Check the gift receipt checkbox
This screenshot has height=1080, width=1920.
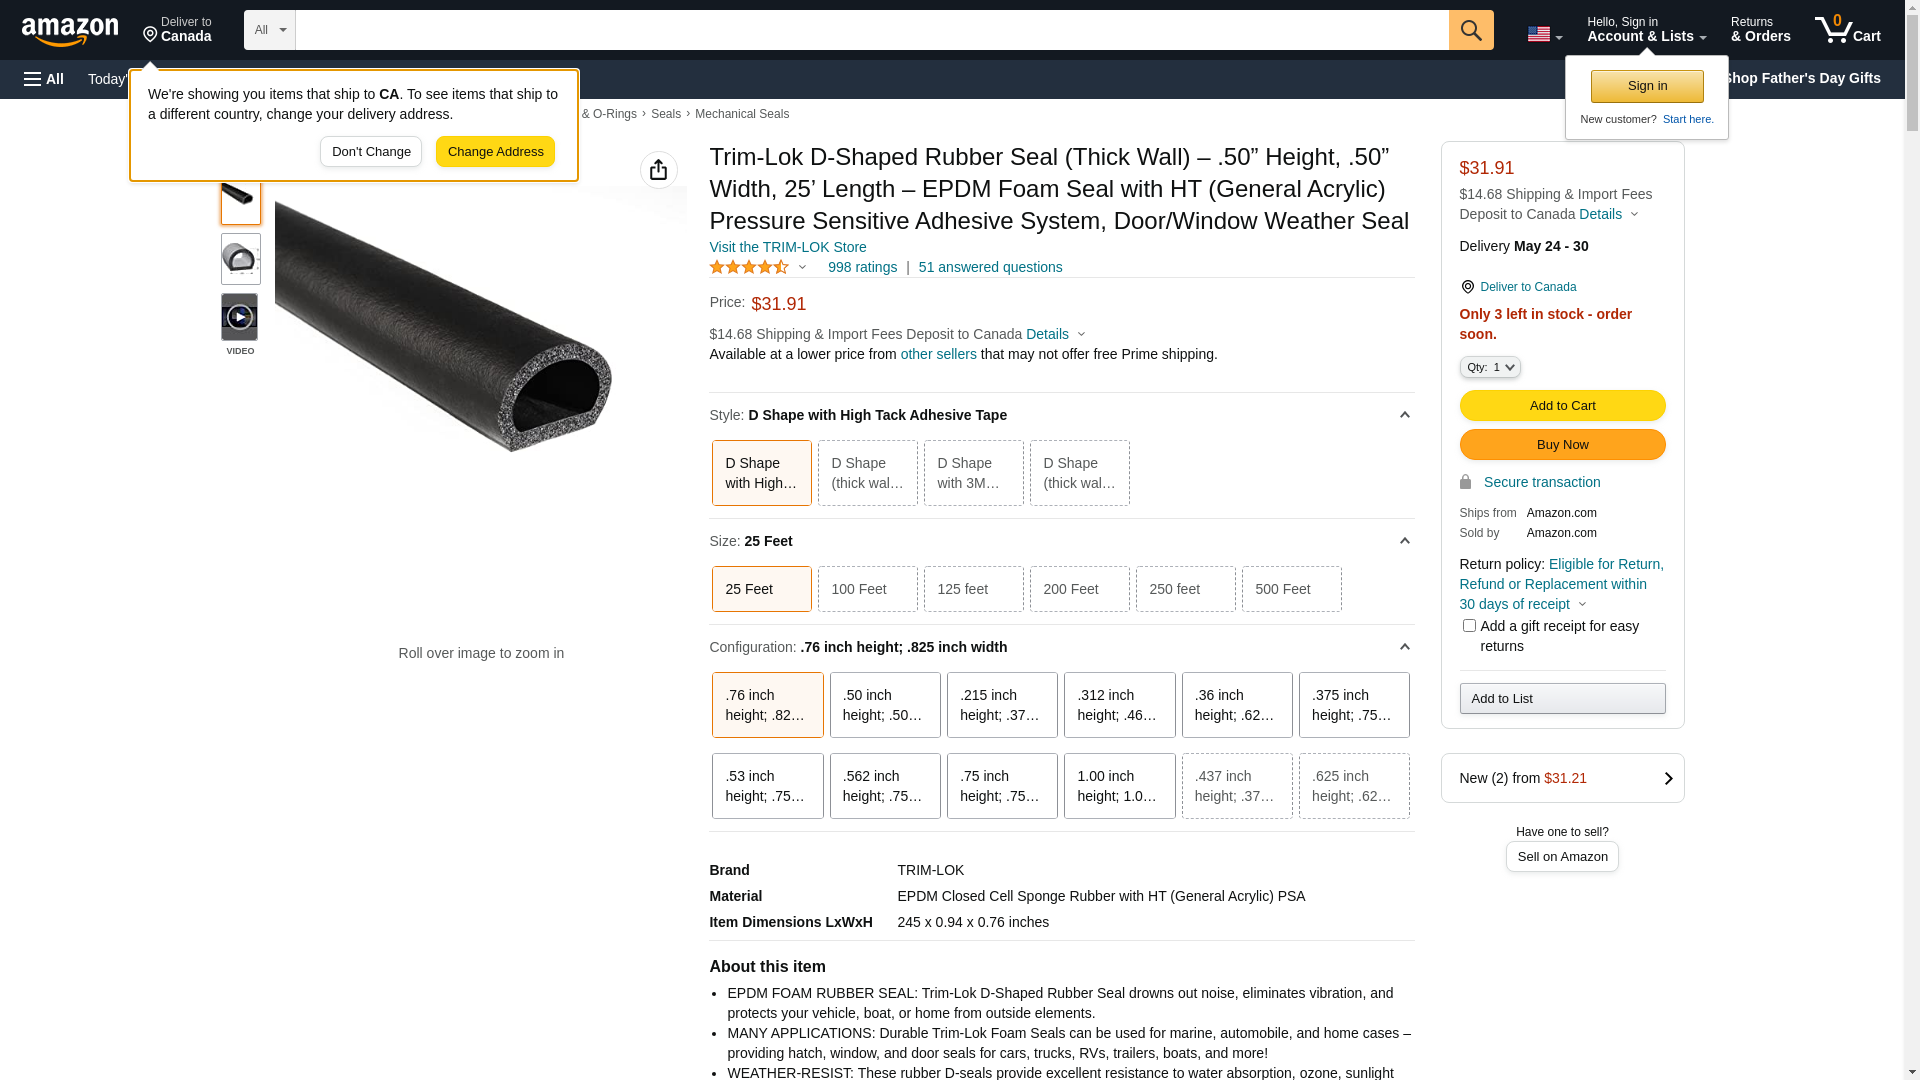tap(1469, 626)
